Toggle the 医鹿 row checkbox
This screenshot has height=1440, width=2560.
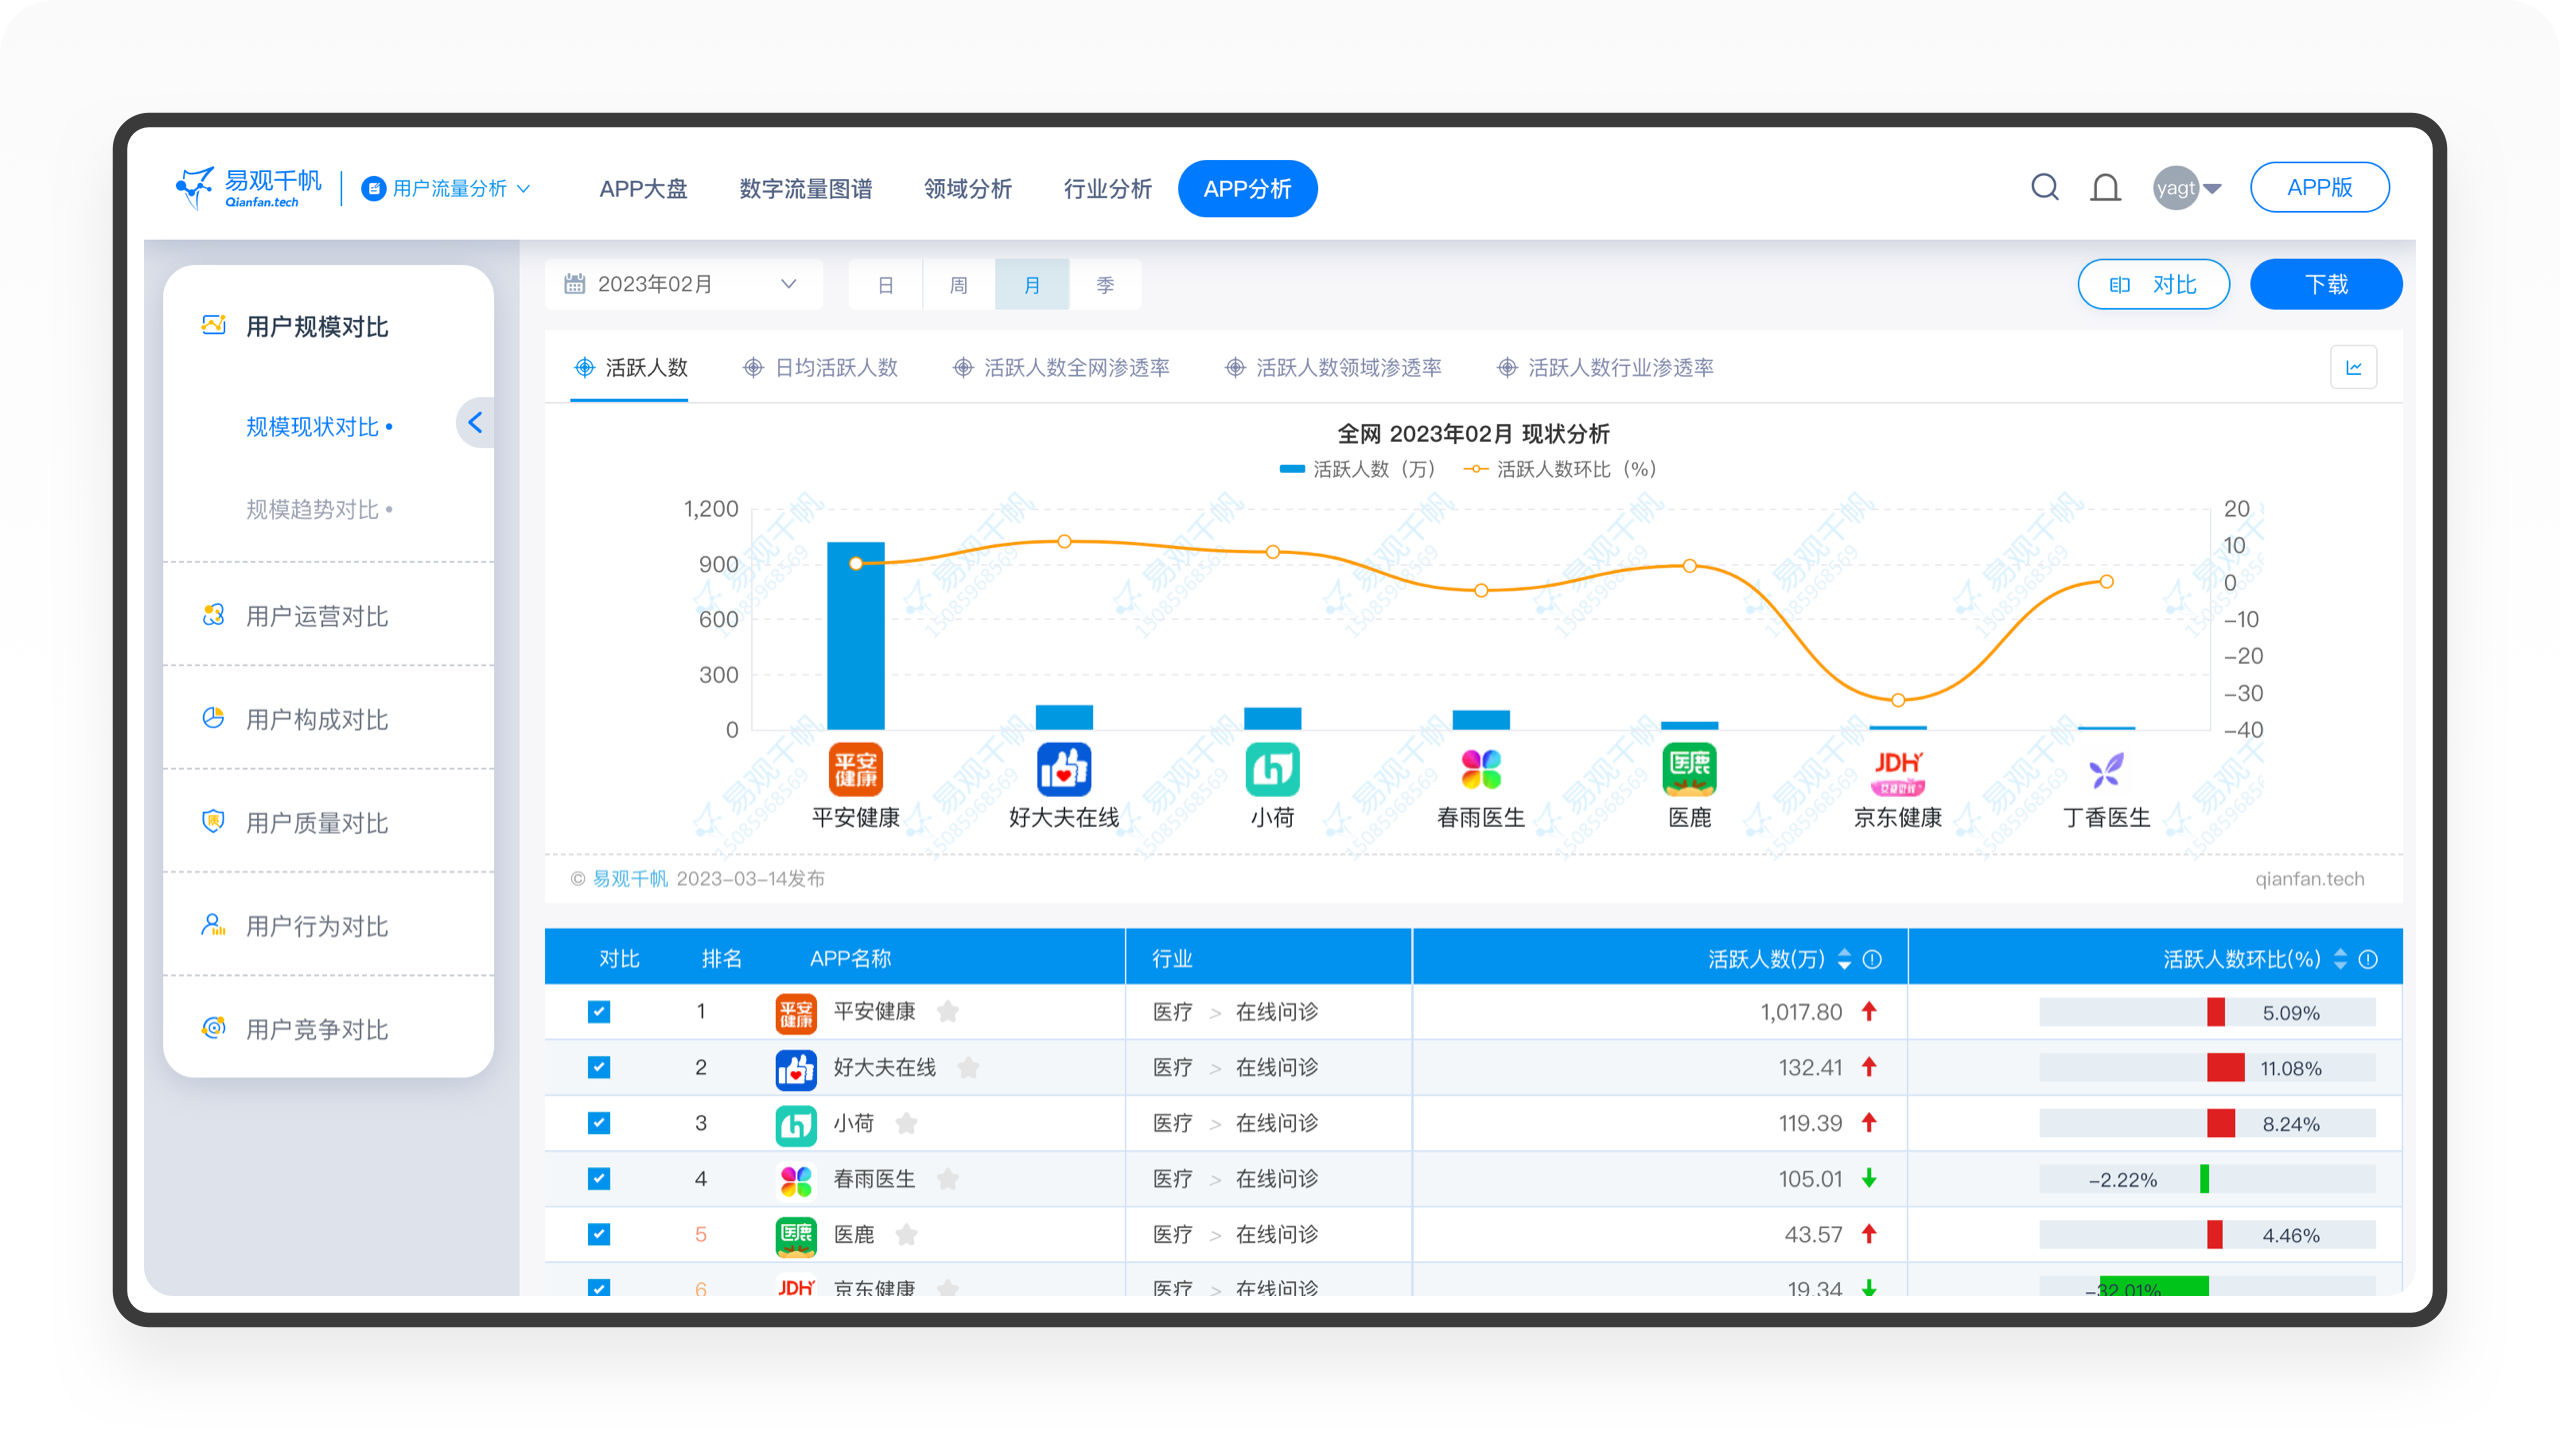(599, 1234)
